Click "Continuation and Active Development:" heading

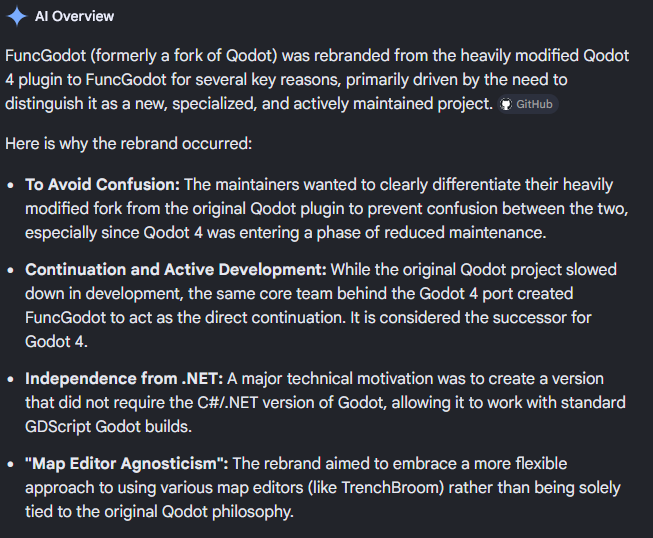[x=175, y=270]
